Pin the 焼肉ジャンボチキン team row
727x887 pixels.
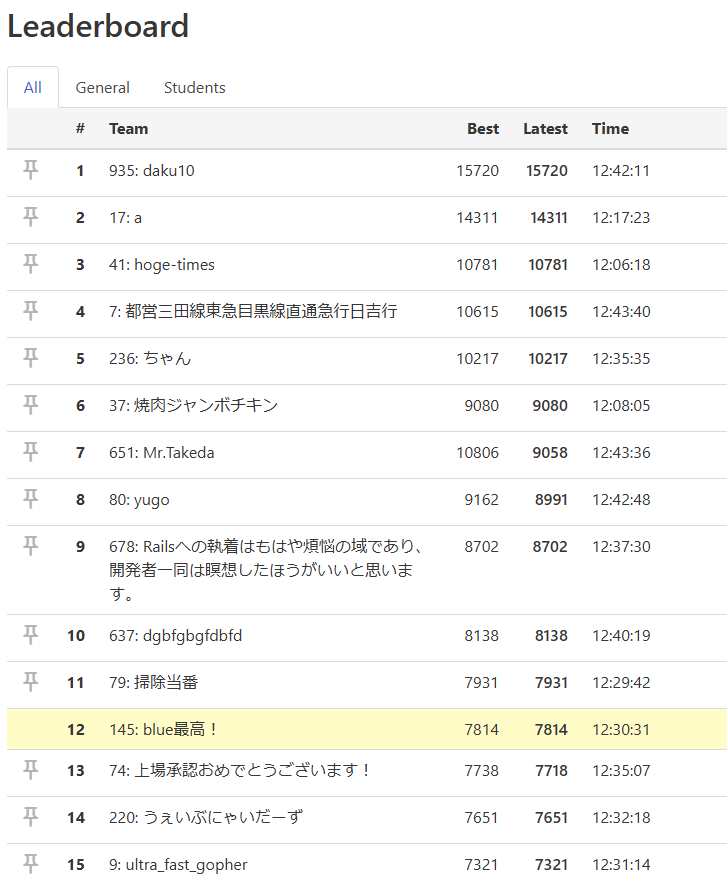(x=31, y=404)
